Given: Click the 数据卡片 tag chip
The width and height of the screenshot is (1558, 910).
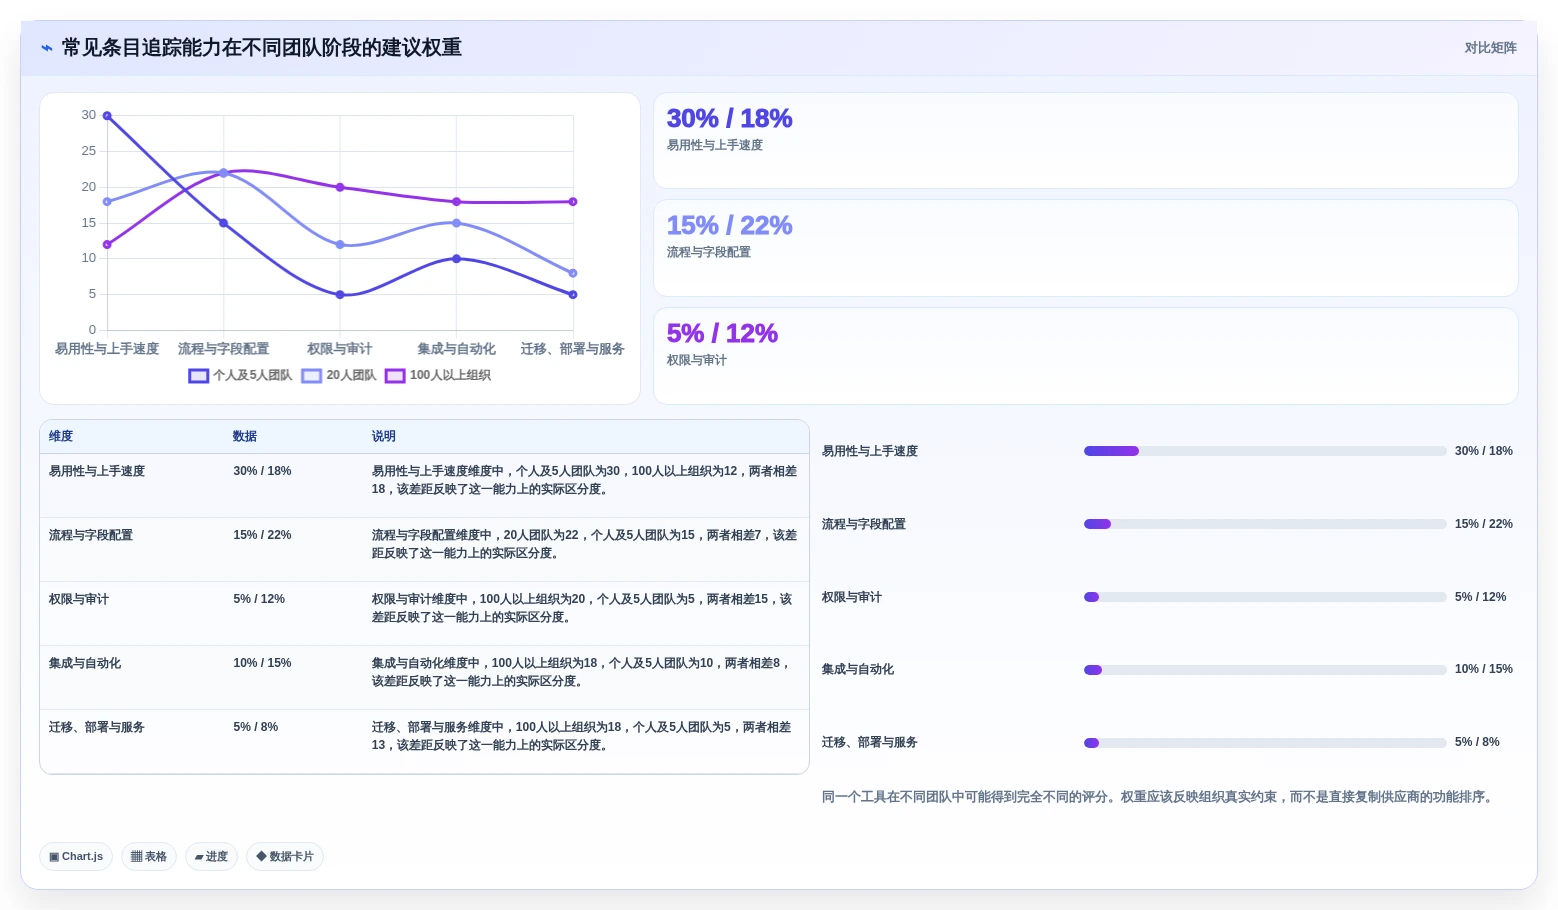Looking at the screenshot, I should click(x=285, y=857).
